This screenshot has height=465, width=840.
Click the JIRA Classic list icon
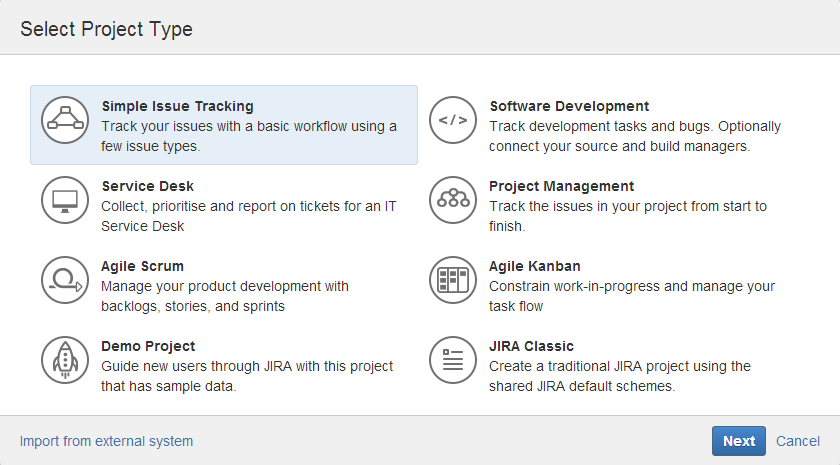[453, 360]
